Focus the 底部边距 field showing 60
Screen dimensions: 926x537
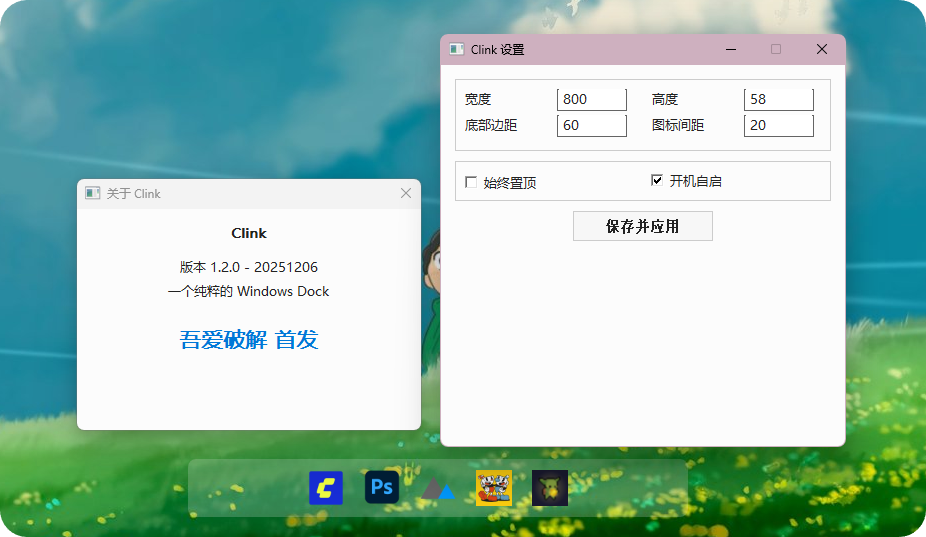(x=591, y=125)
